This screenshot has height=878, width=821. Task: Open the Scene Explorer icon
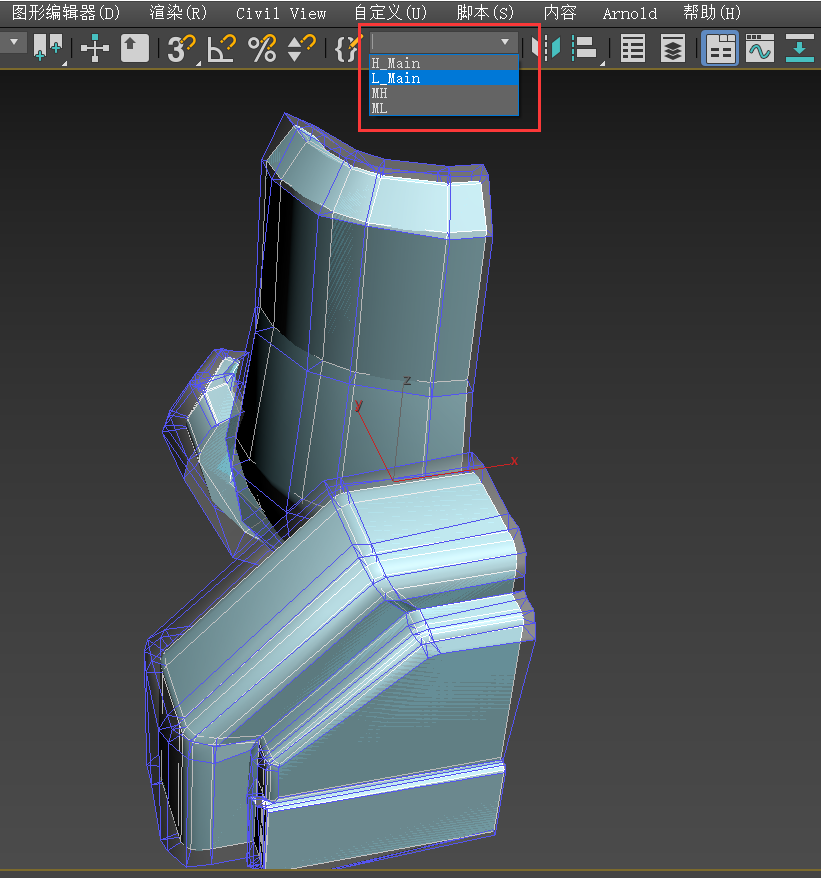point(633,47)
